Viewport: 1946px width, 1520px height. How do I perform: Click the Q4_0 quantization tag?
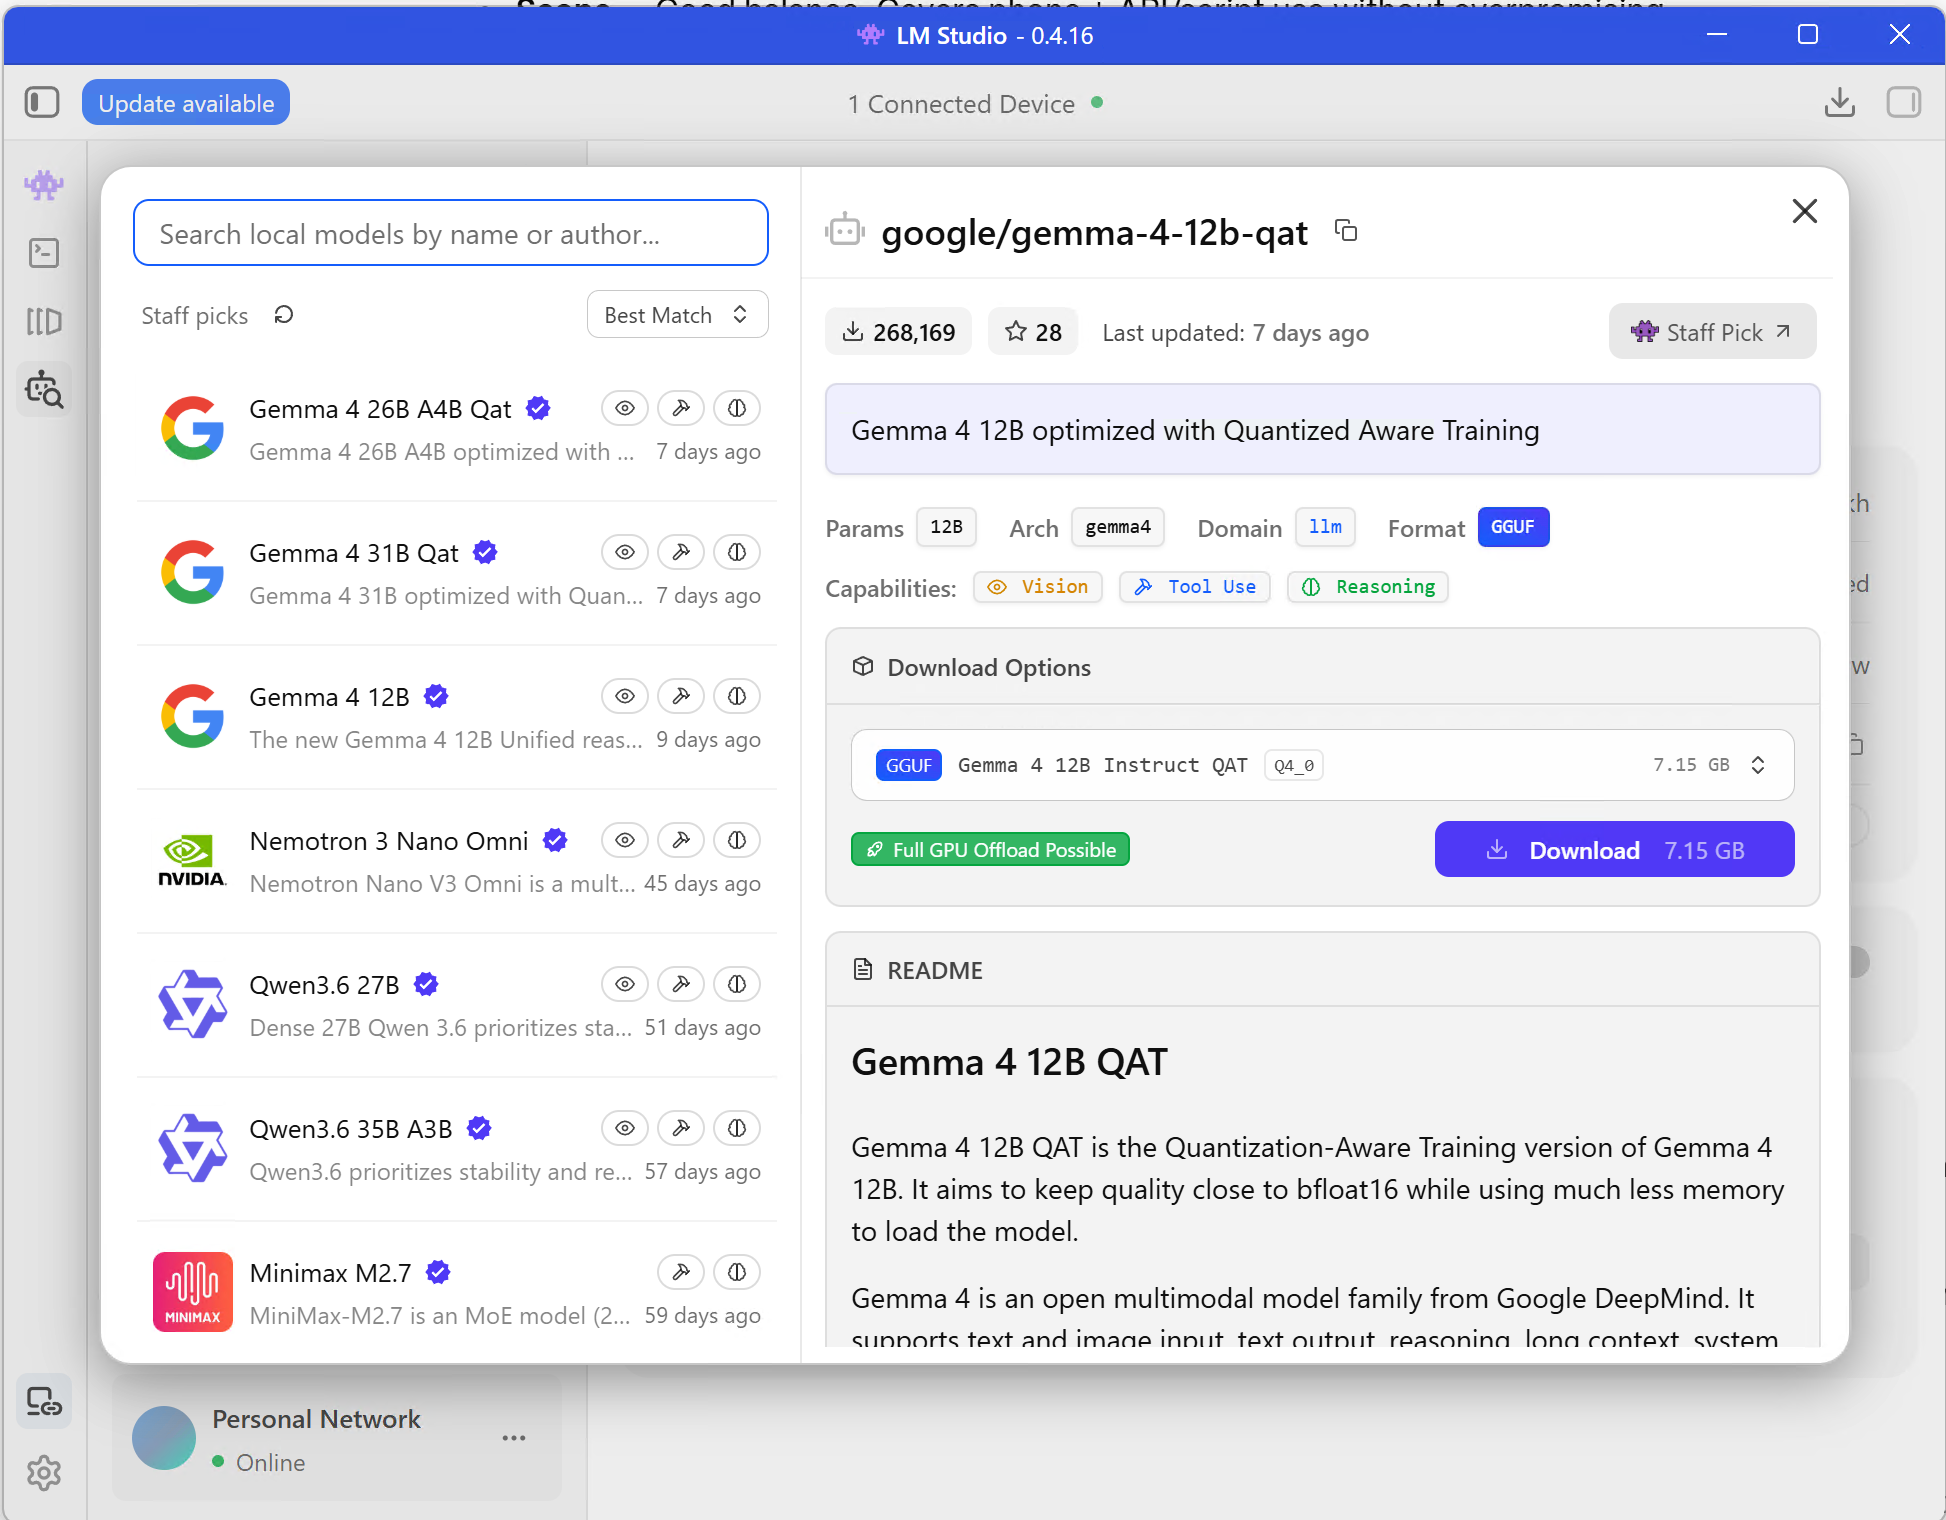(1294, 765)
